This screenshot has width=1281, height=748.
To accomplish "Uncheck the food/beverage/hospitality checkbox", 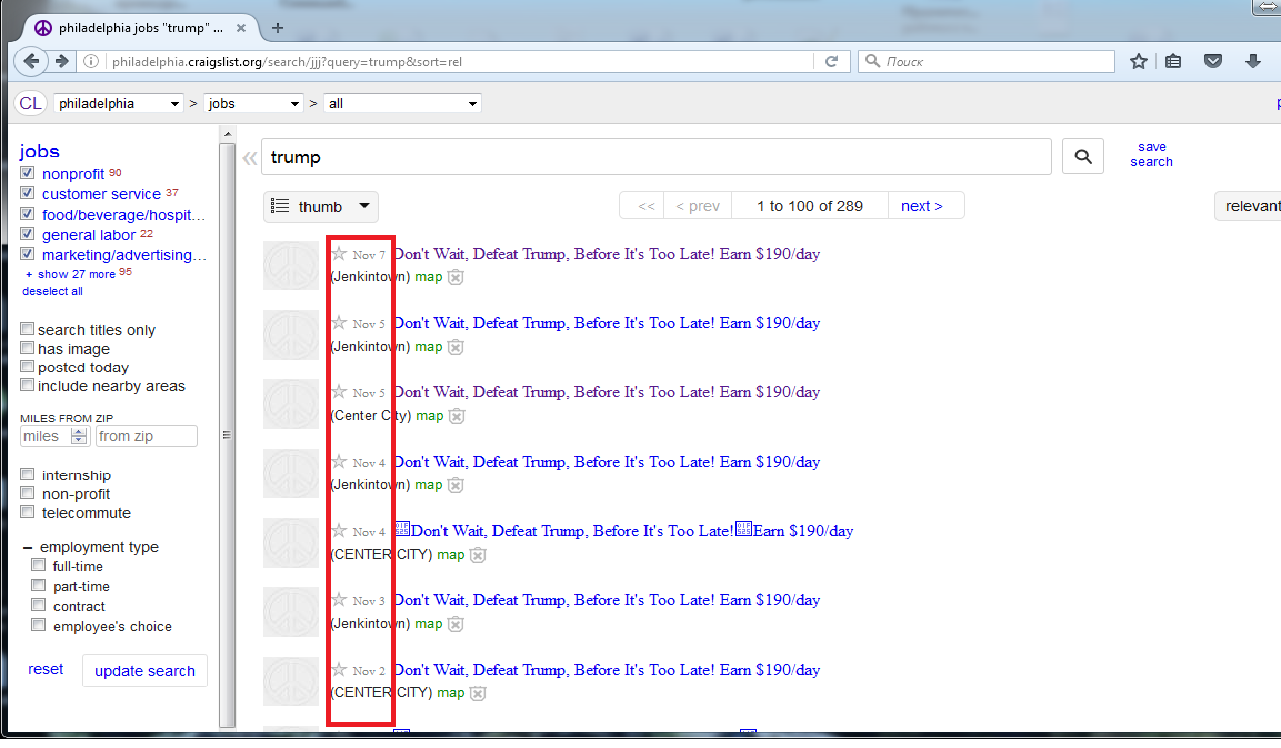I will (x=27, y=214).
